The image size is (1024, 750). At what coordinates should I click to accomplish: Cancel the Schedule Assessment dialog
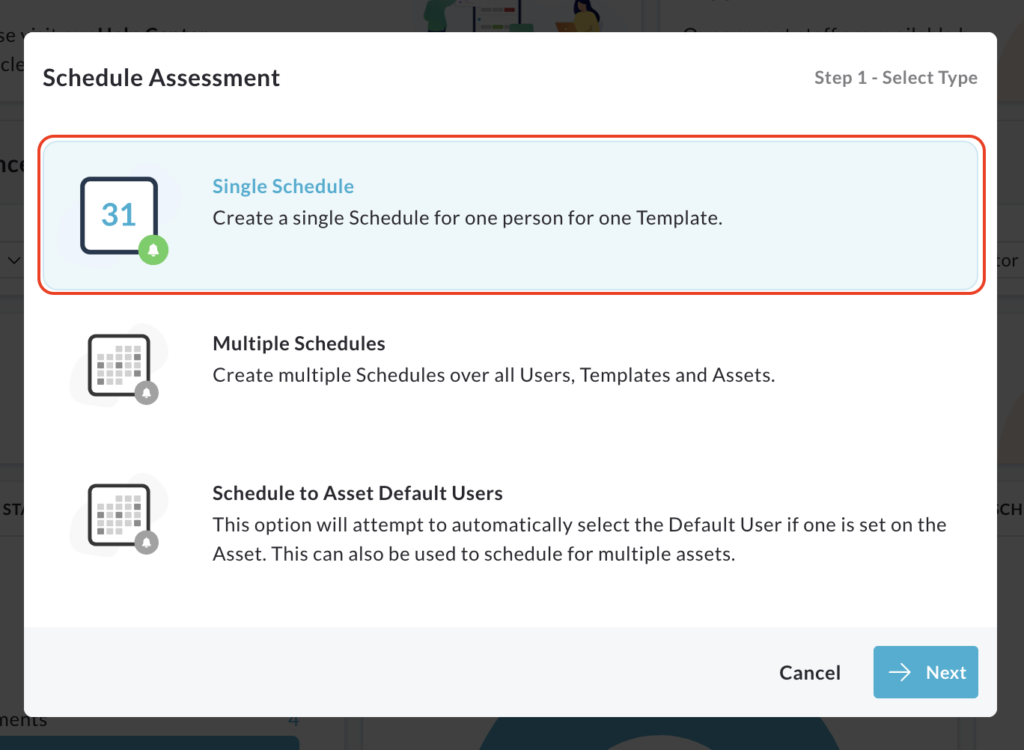click(810, 672)
